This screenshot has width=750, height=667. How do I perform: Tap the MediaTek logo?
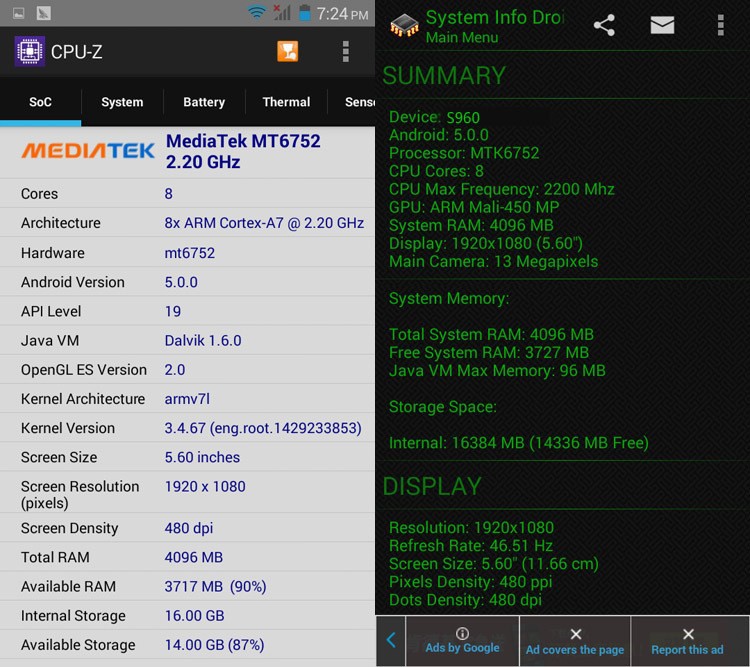88,151
